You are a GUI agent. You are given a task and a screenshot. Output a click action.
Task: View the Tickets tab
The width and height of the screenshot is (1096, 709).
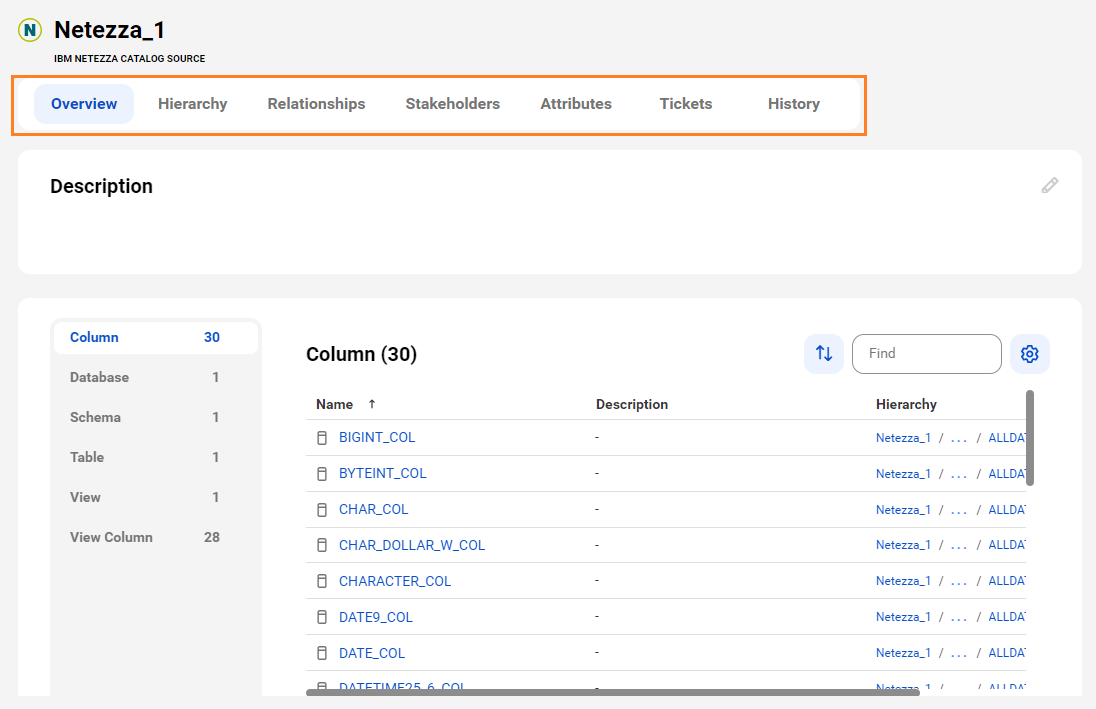(686, 104)
